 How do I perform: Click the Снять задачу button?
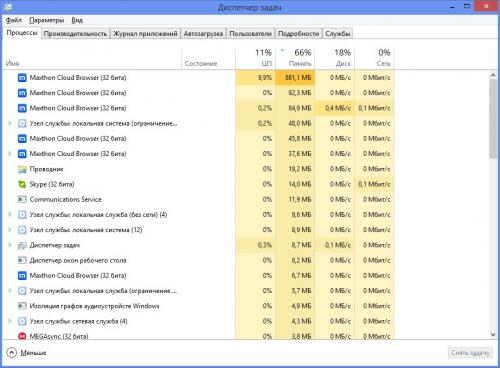pyautogui.click(x=470, y=353)
